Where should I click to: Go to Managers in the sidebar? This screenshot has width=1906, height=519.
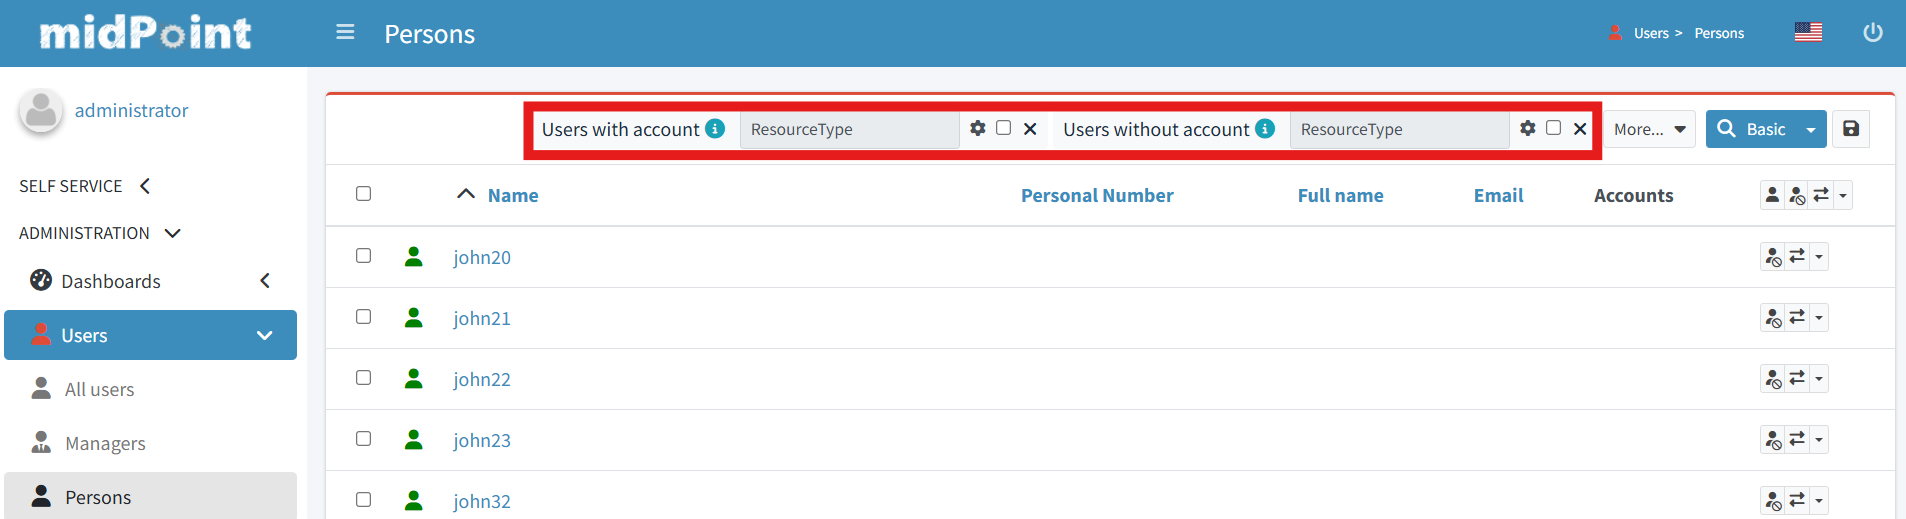[105, 443]
